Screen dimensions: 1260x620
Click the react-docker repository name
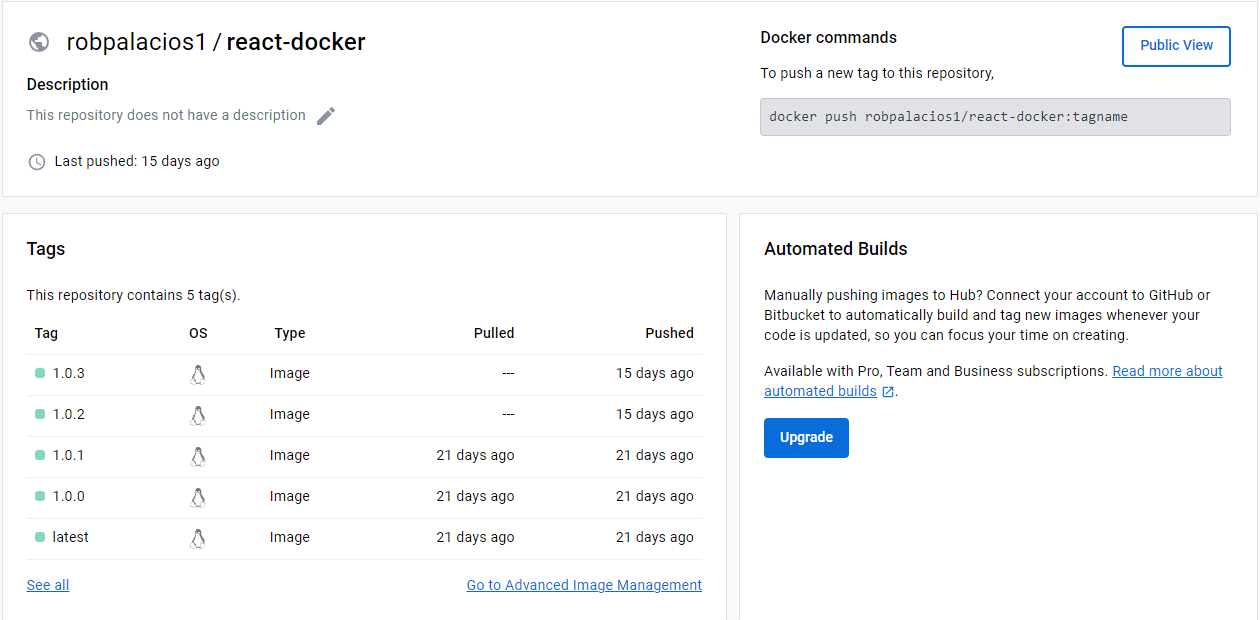tap(296, 42)
